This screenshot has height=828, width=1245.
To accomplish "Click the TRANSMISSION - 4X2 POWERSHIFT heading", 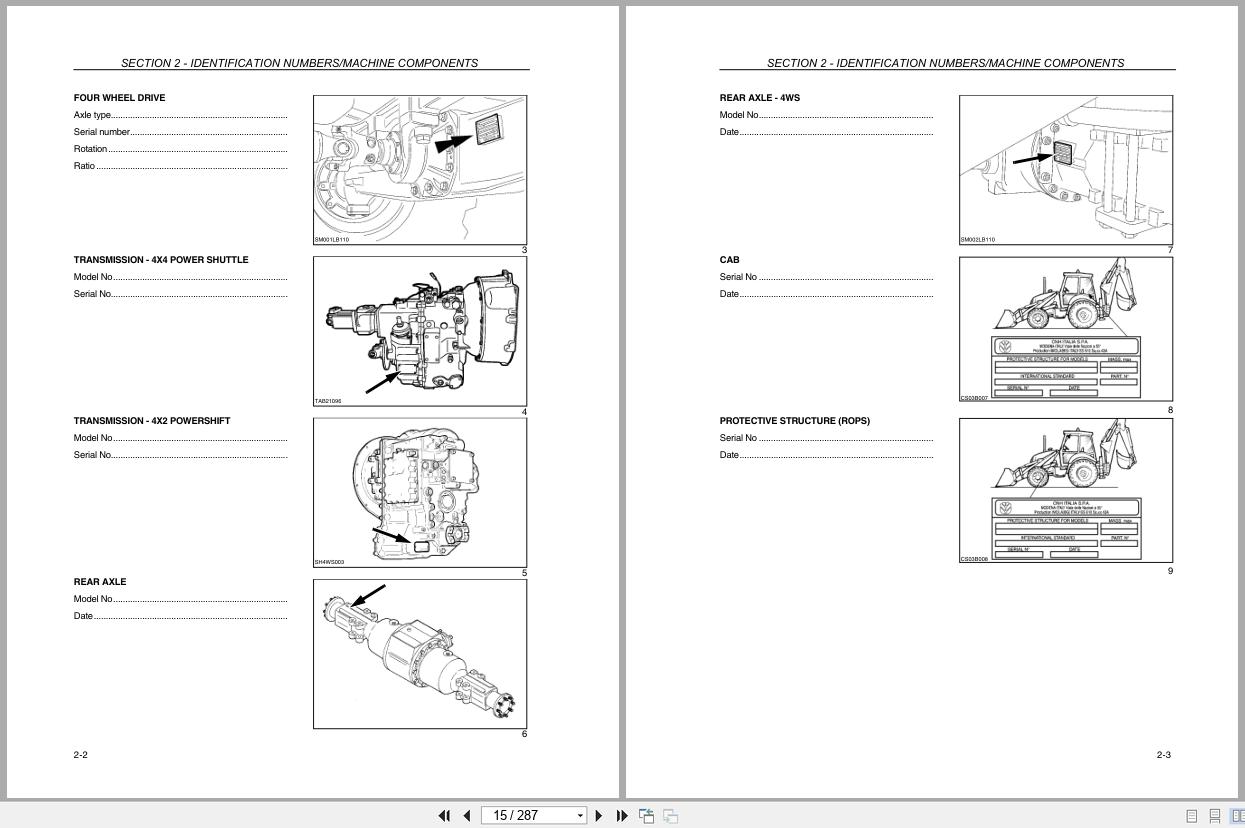I will pos(152,421).
